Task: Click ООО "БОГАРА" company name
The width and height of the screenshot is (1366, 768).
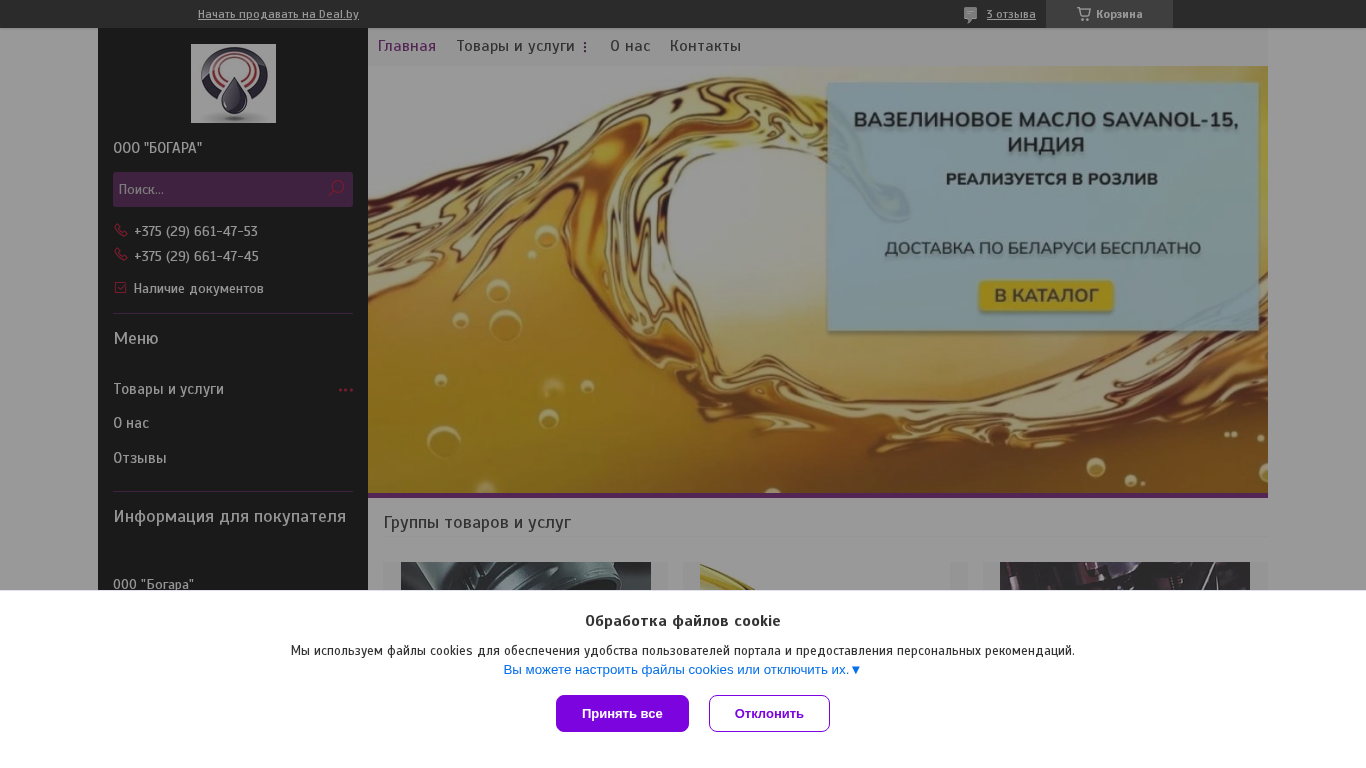Action: pos(158,148)
